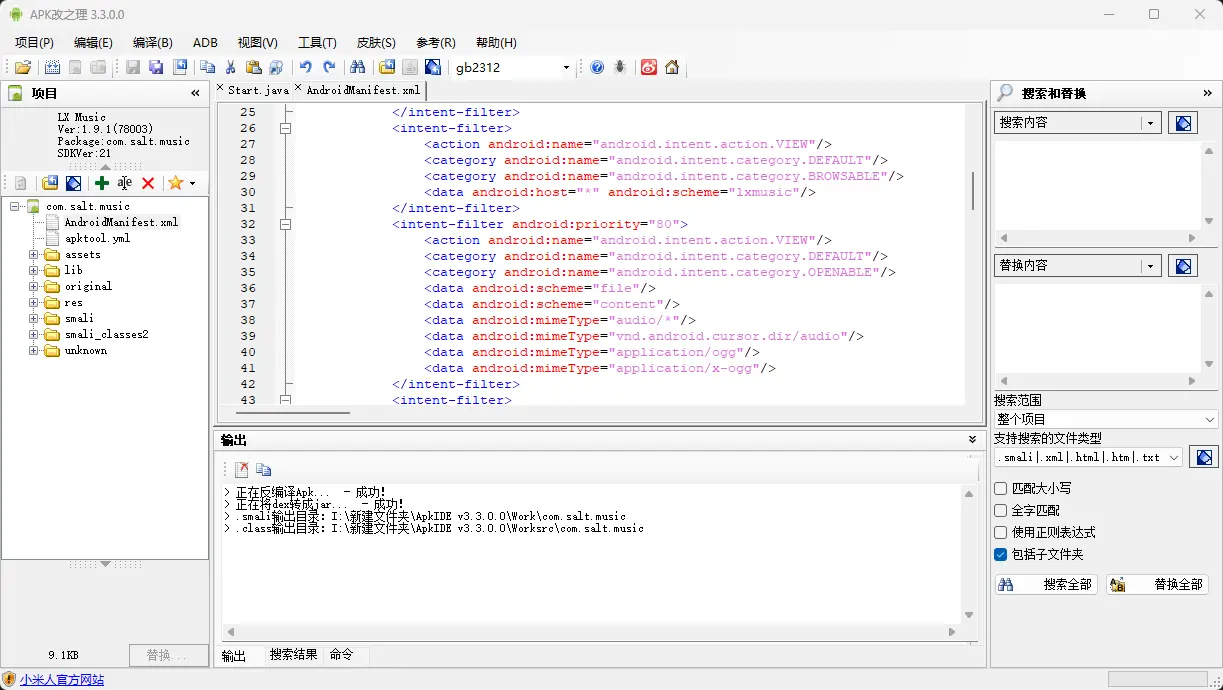Enable the 匹配大小写 checkbox
Viewport: 1223px width, 690px height.
click(x=1001, y=488)
